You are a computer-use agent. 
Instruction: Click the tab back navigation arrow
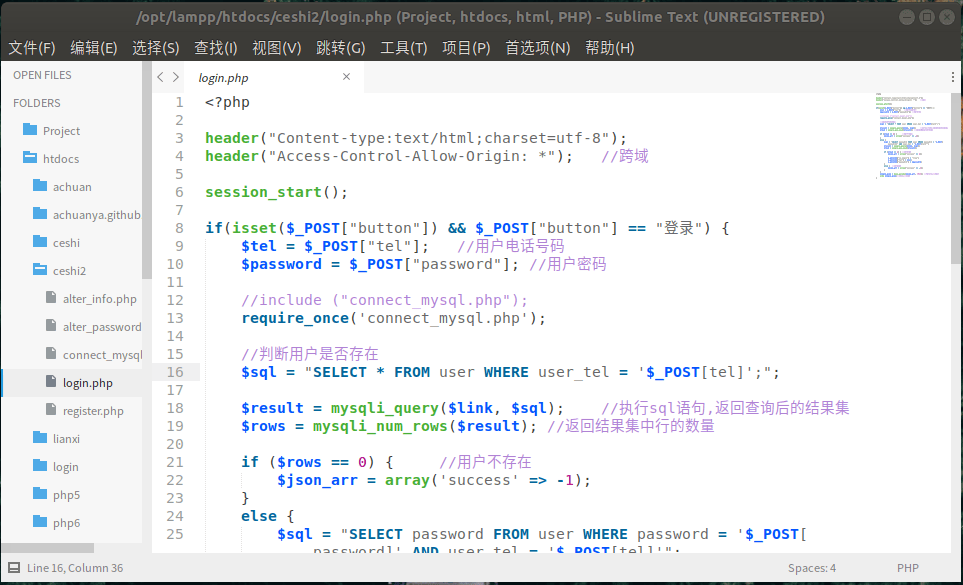coord(160,77)
